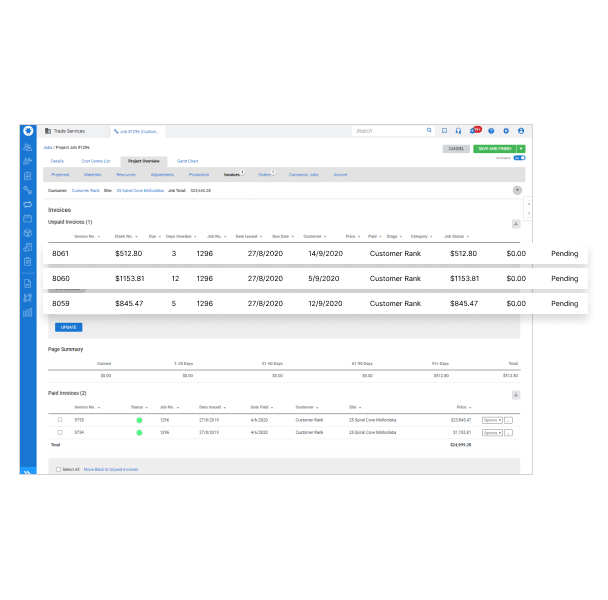Sort unpaid invoices by Job Status column
608x600 pixels.
click(456, 236)
